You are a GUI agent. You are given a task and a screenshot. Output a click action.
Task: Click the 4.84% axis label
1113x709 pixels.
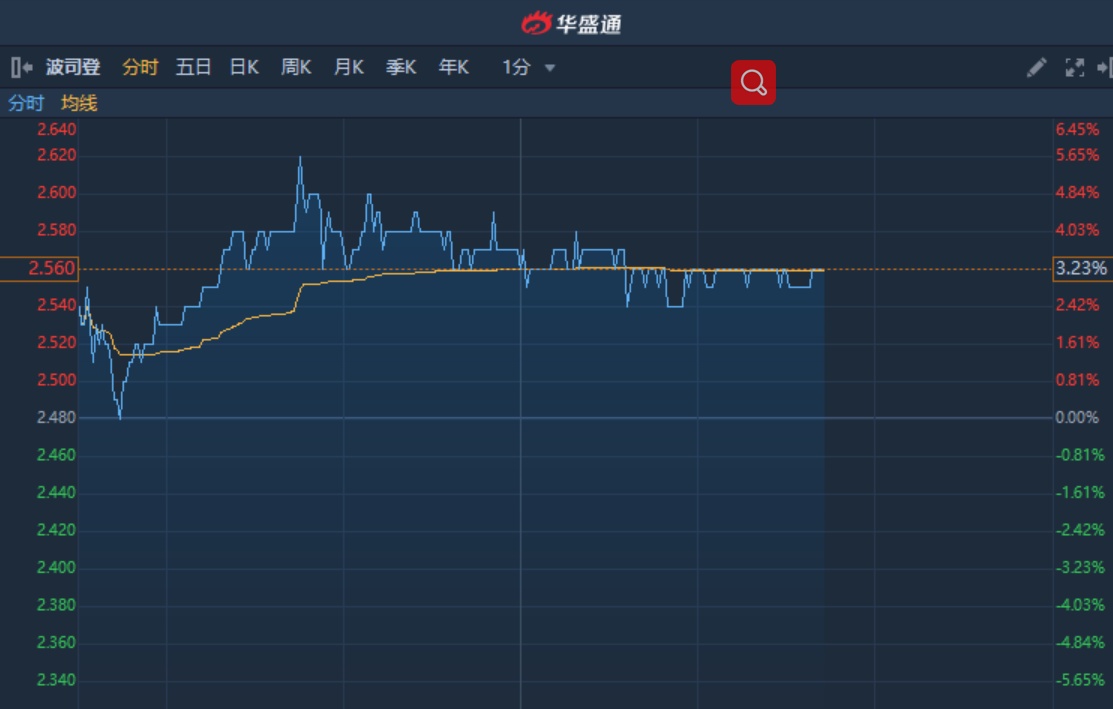tap(1078, 193)
